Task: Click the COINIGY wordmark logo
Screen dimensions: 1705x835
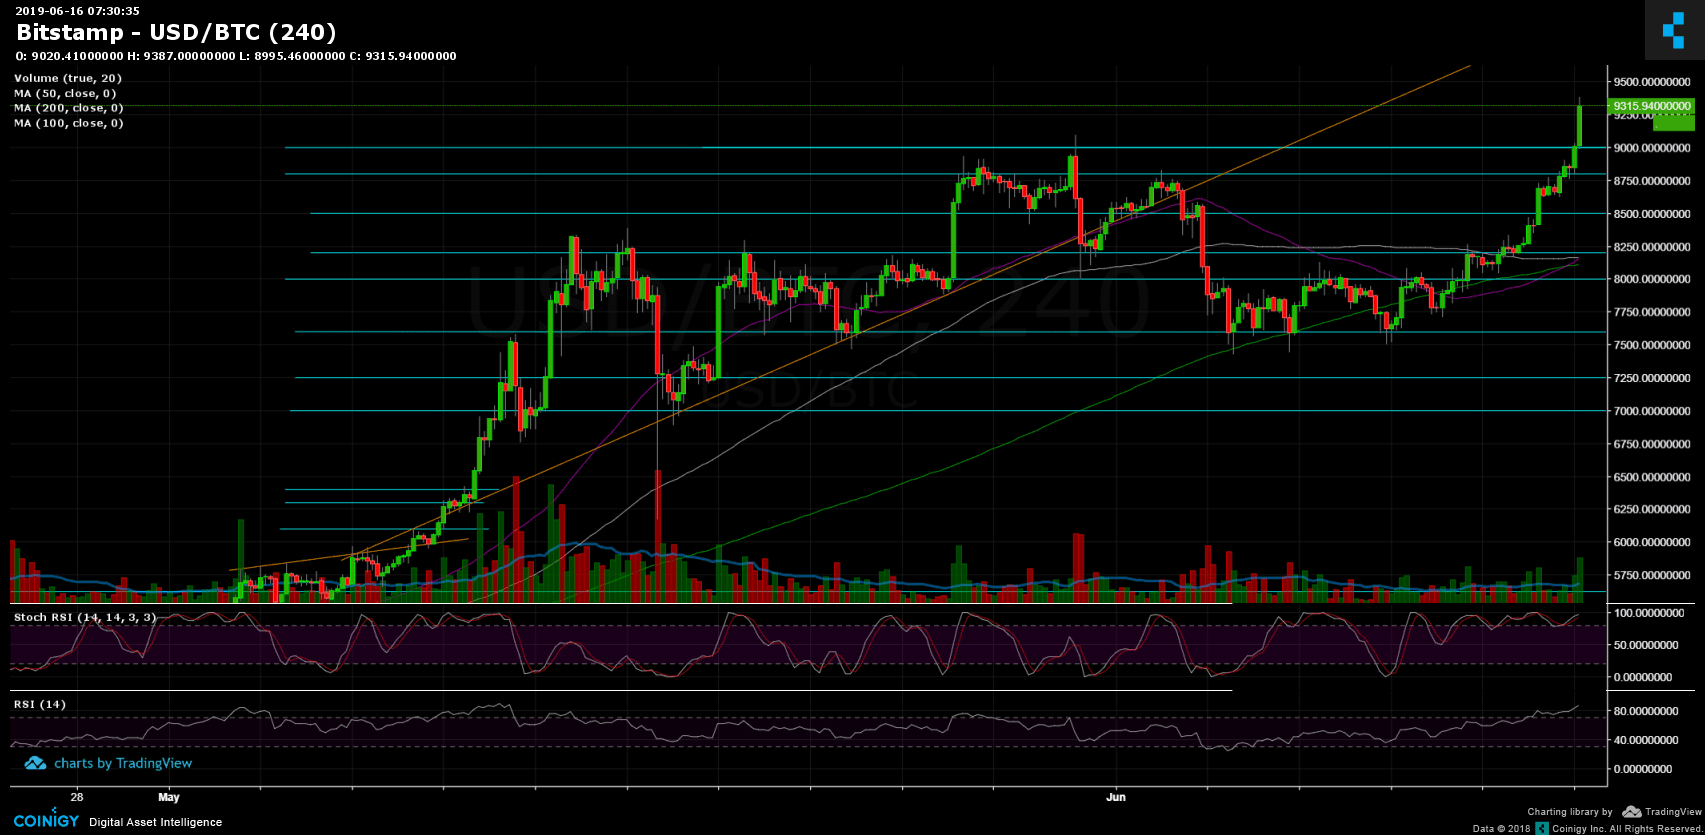Action: 46,821
